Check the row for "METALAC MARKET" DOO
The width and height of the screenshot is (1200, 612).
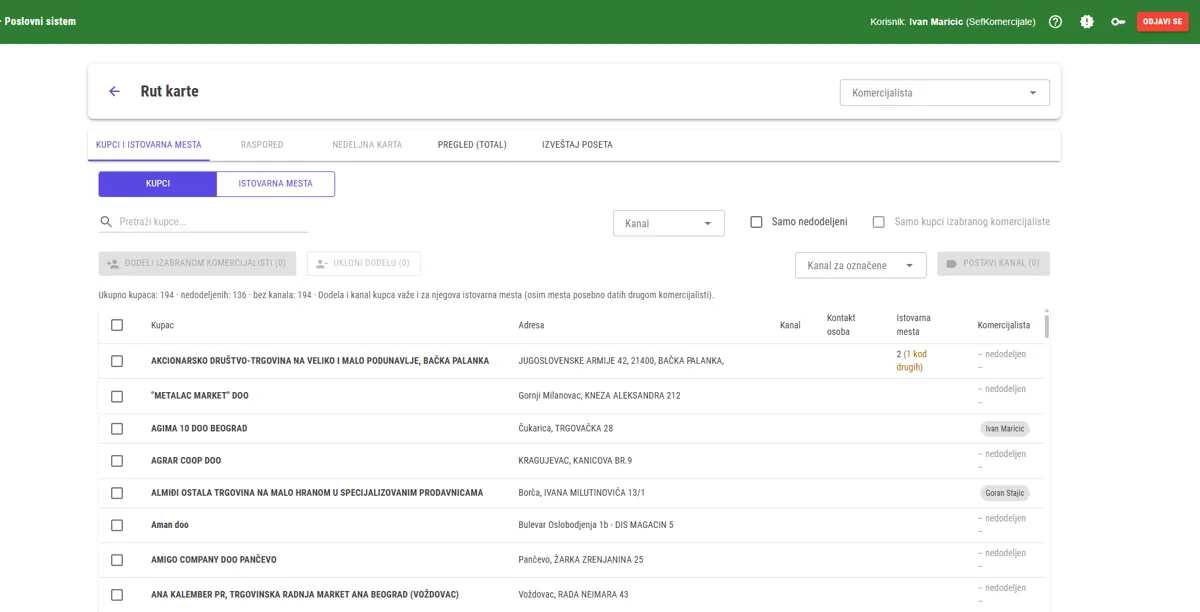(x=117, y=396)
